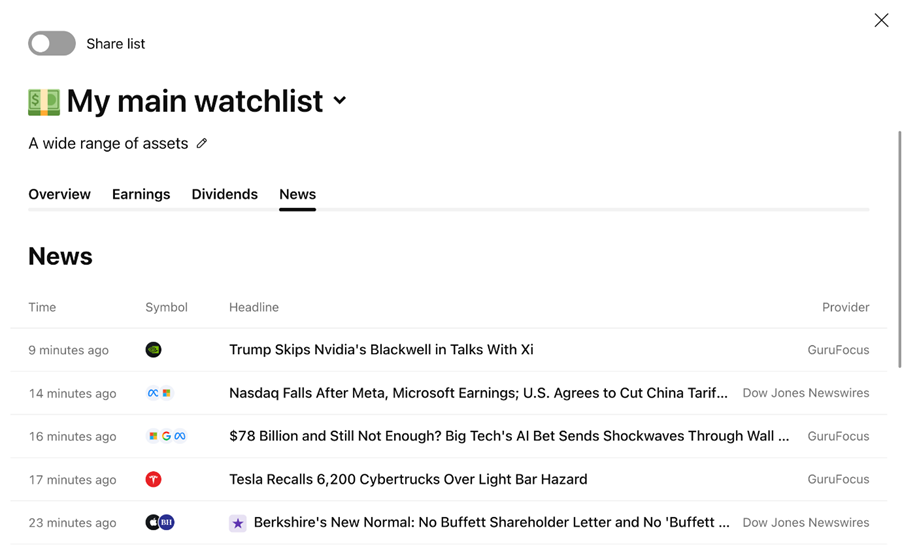Click Dow Jones Newswires in the Berkshire row
Viewport: 902px width, 551px height.
[x=806, y=522]
